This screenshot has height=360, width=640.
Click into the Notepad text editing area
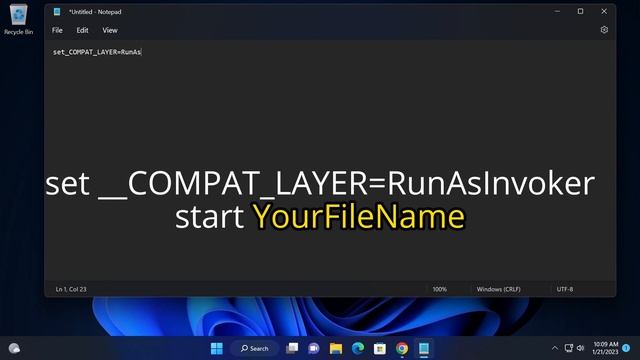(330, 160)
